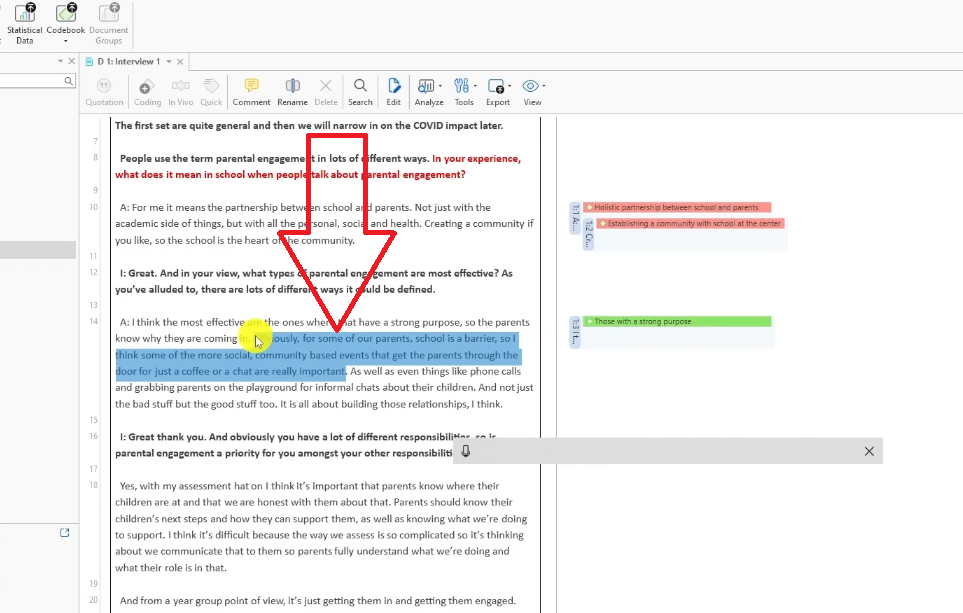Select code 'Holistic partnership between school and parents'

(x=676, y=208)
